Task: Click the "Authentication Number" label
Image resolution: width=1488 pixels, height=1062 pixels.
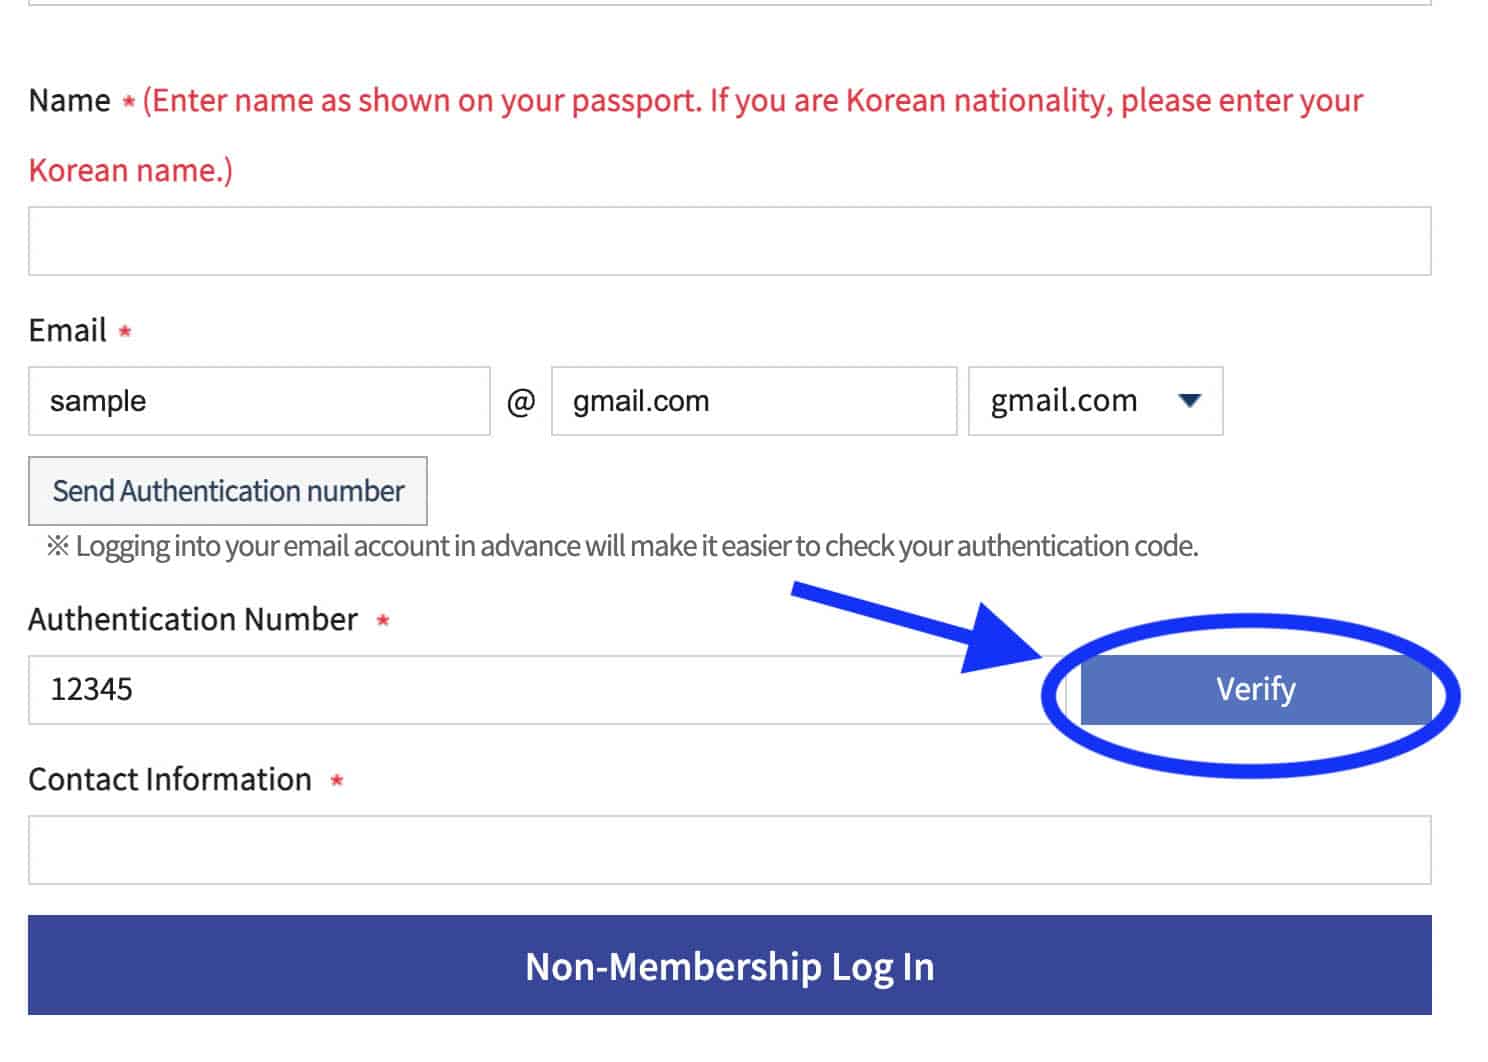Action: click(192, 620)
